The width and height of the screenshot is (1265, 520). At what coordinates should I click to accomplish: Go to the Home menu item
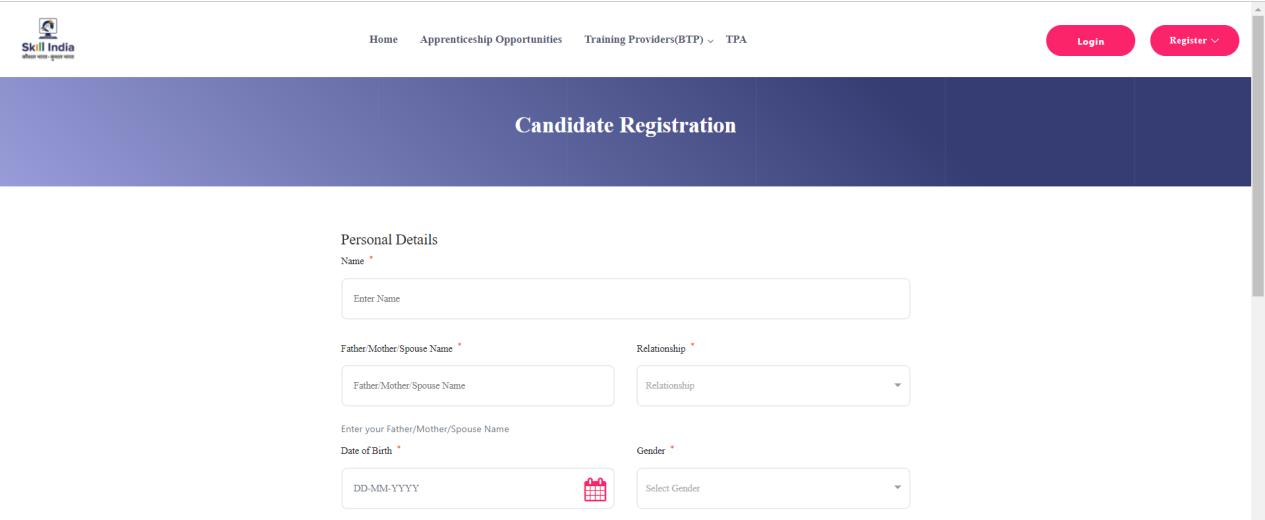click(x=384, y=40)
